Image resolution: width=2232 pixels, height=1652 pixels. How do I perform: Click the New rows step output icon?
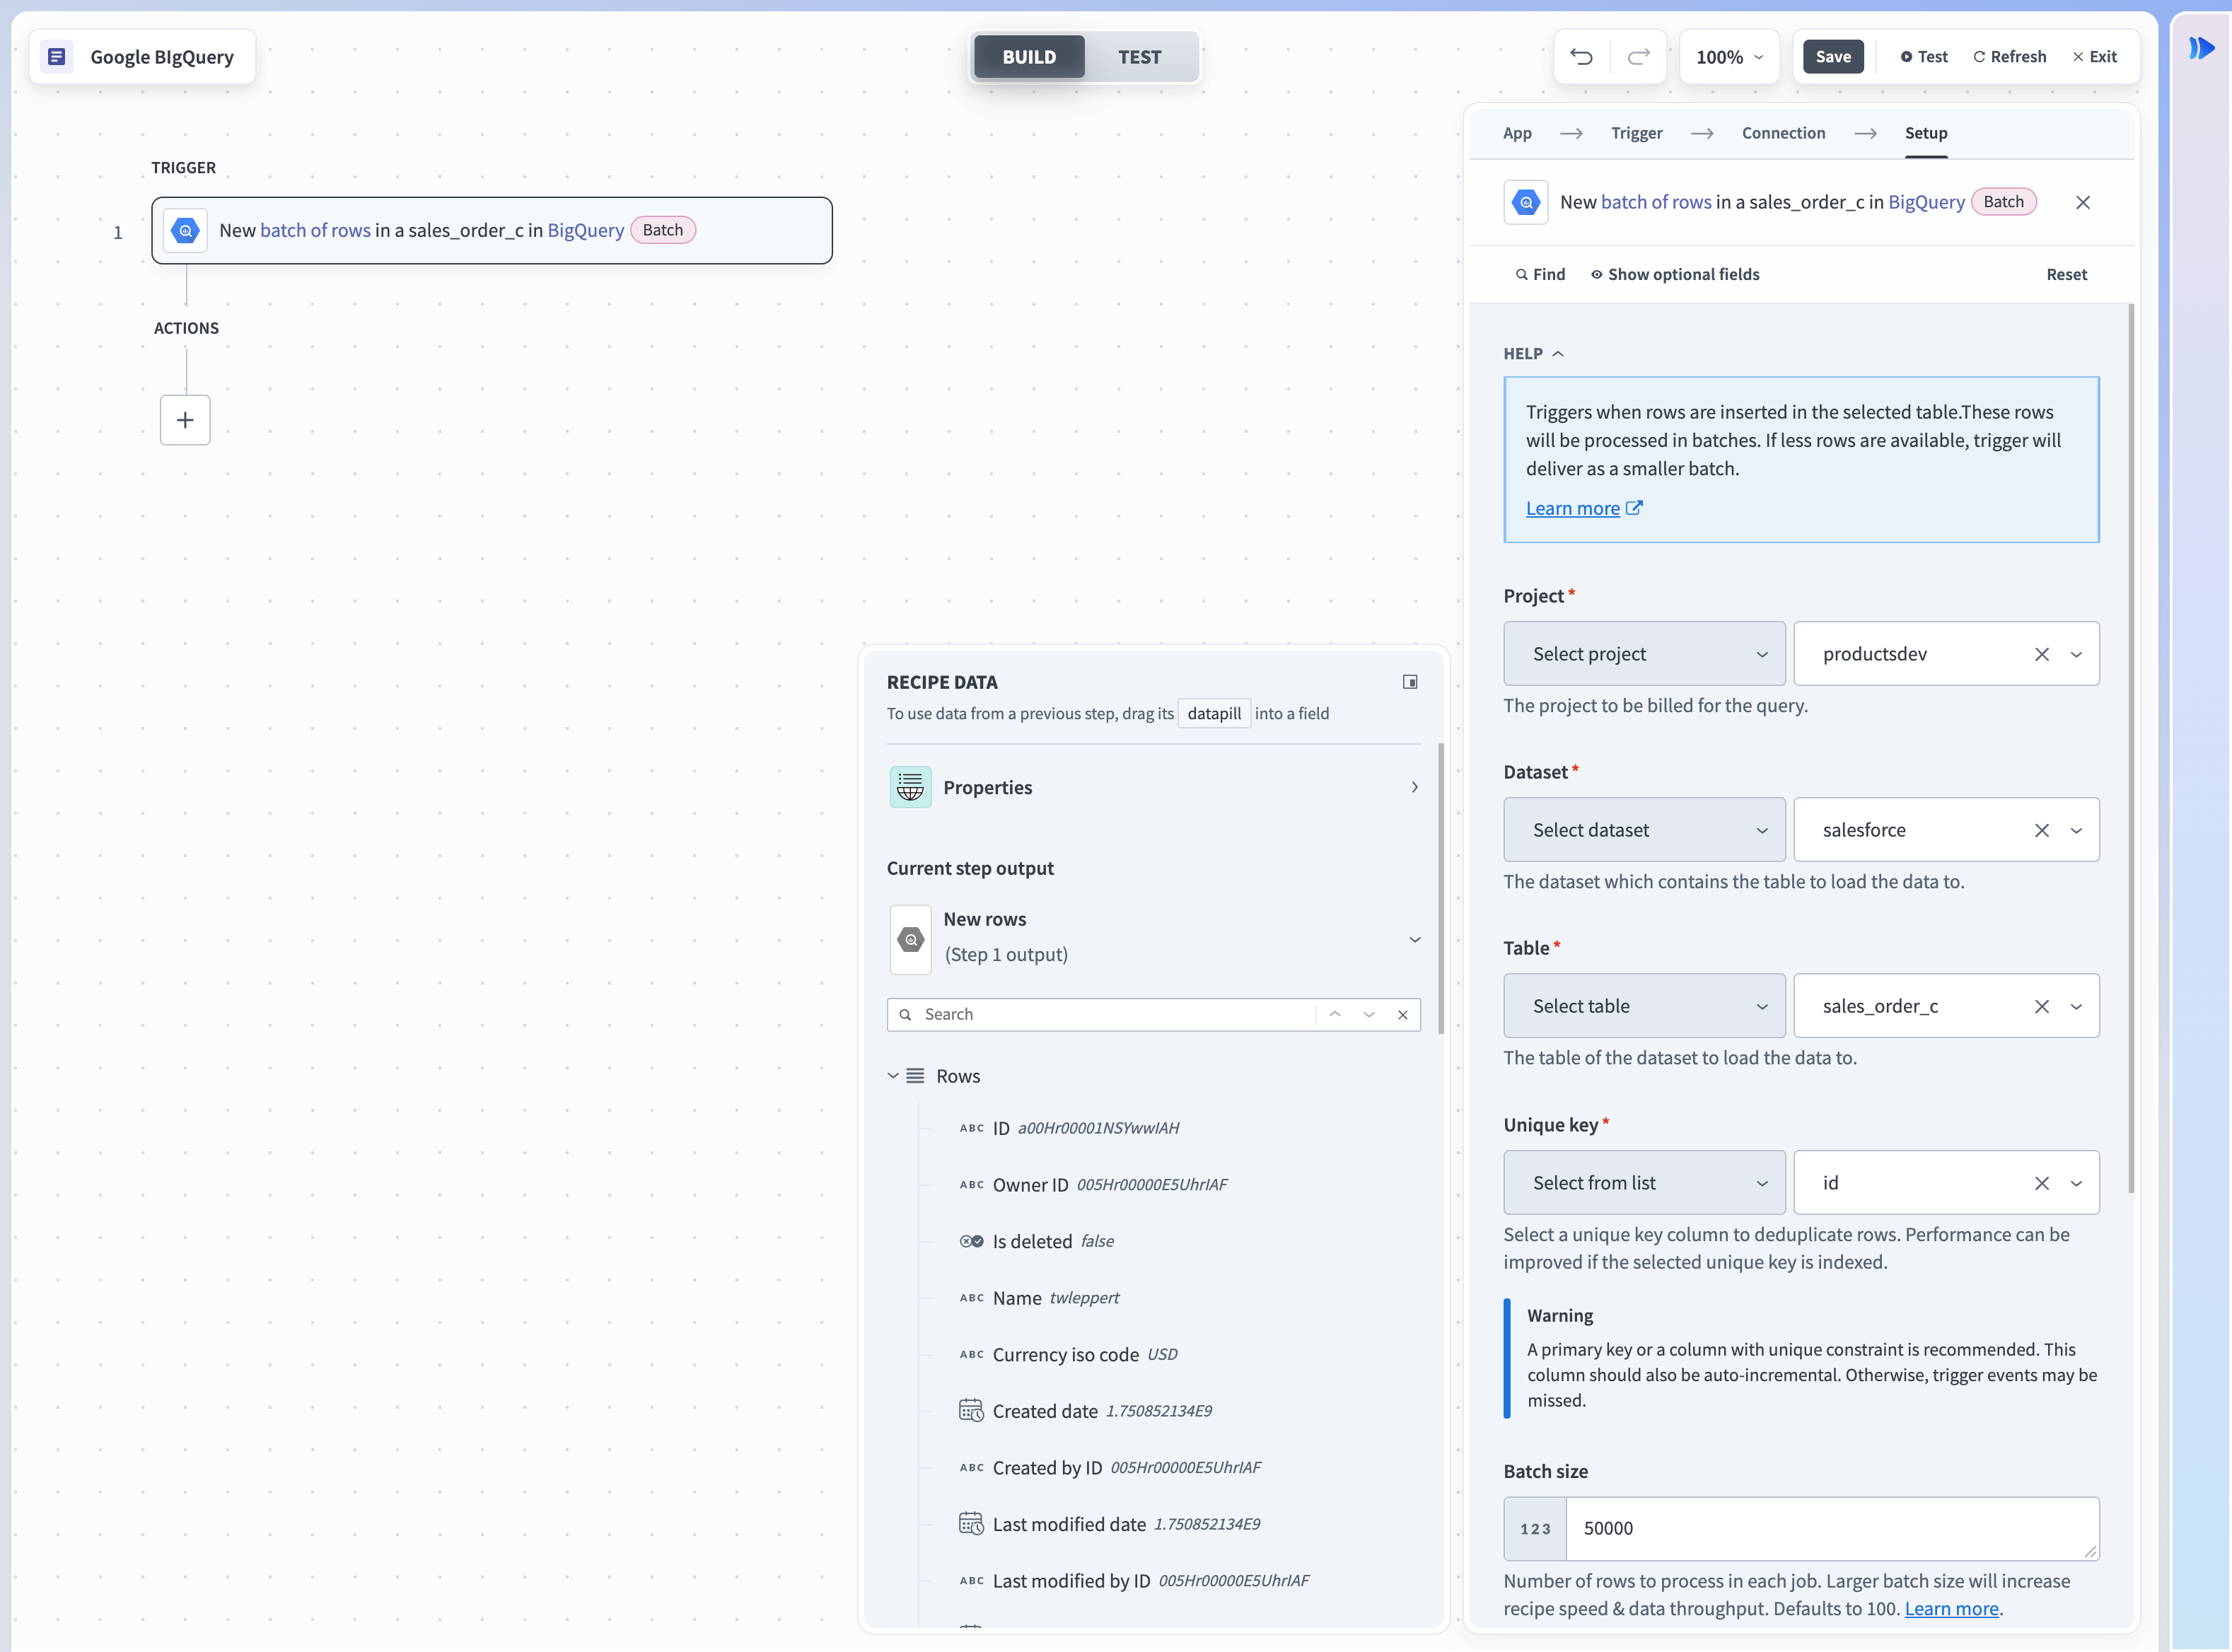click(910, 939)
